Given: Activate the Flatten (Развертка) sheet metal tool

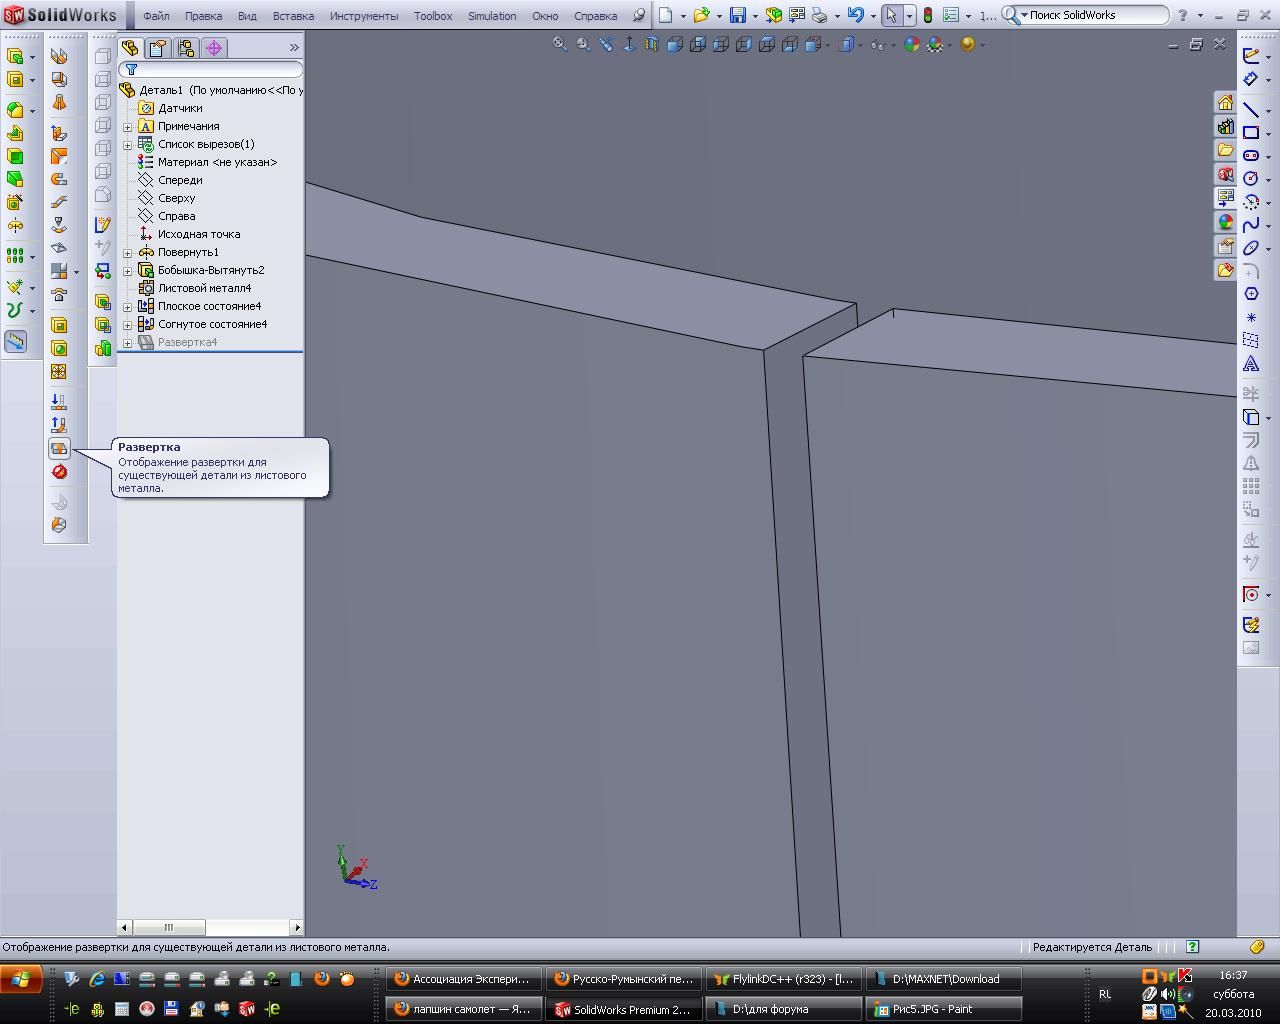Looking at the screenshot, I should tap(59, 448).
